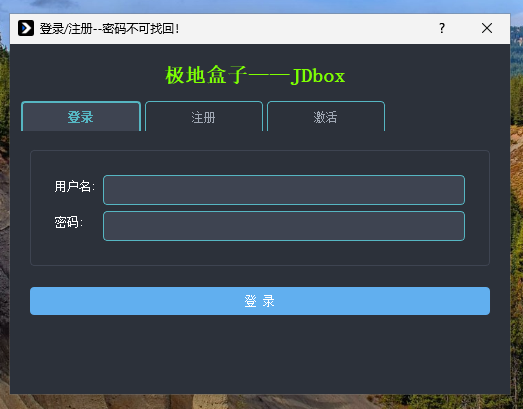Focus the 密码 input field
Image resolution: width=523 pixels, height=409 pixels.
284,226
